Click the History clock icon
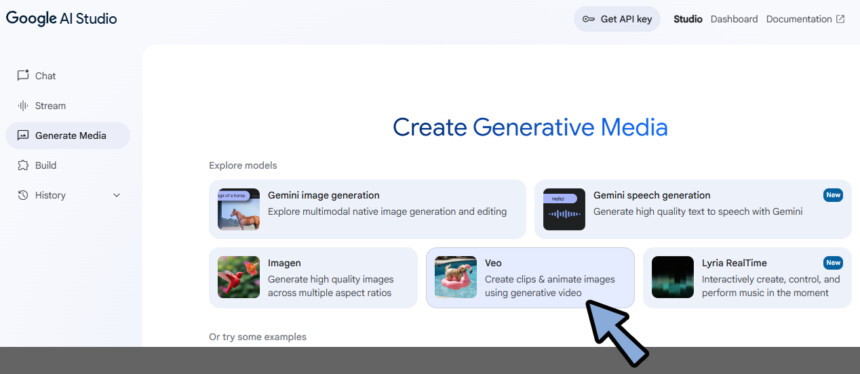This screenshot has width=860, height=374. 22,195
